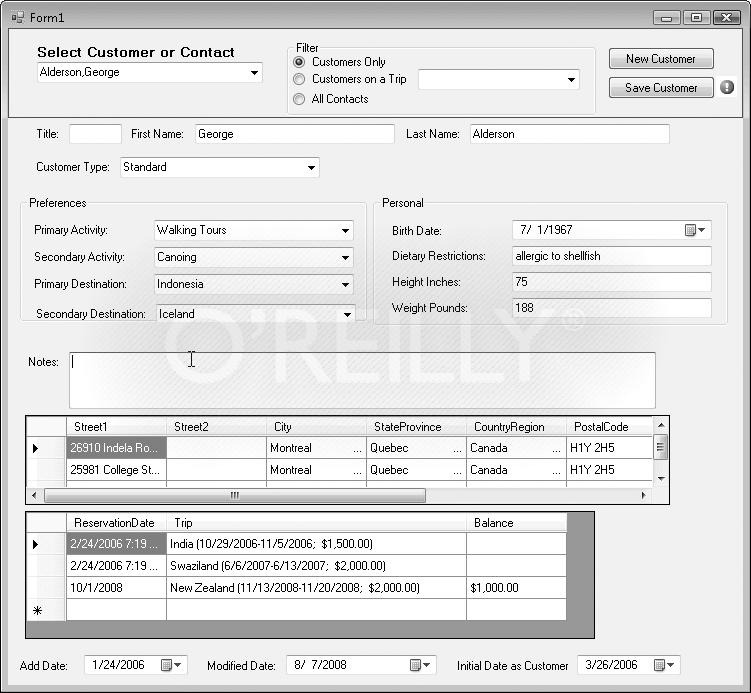Select the 25981 College St address cell
Image resolution: width=751 pixels, height=693 pixels.
click(x=116, y=470)
